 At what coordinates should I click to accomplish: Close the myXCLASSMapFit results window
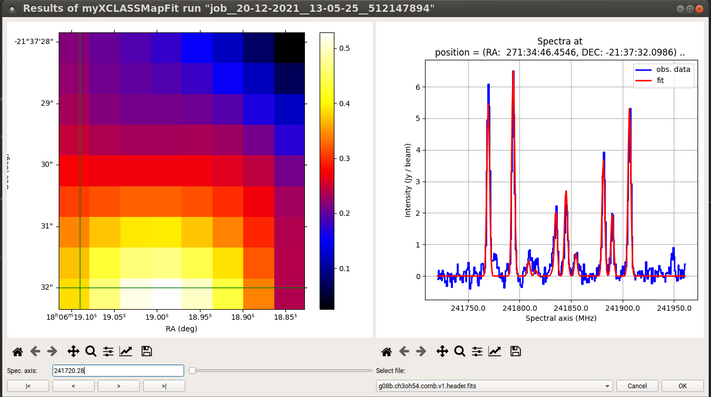point(699,9)
